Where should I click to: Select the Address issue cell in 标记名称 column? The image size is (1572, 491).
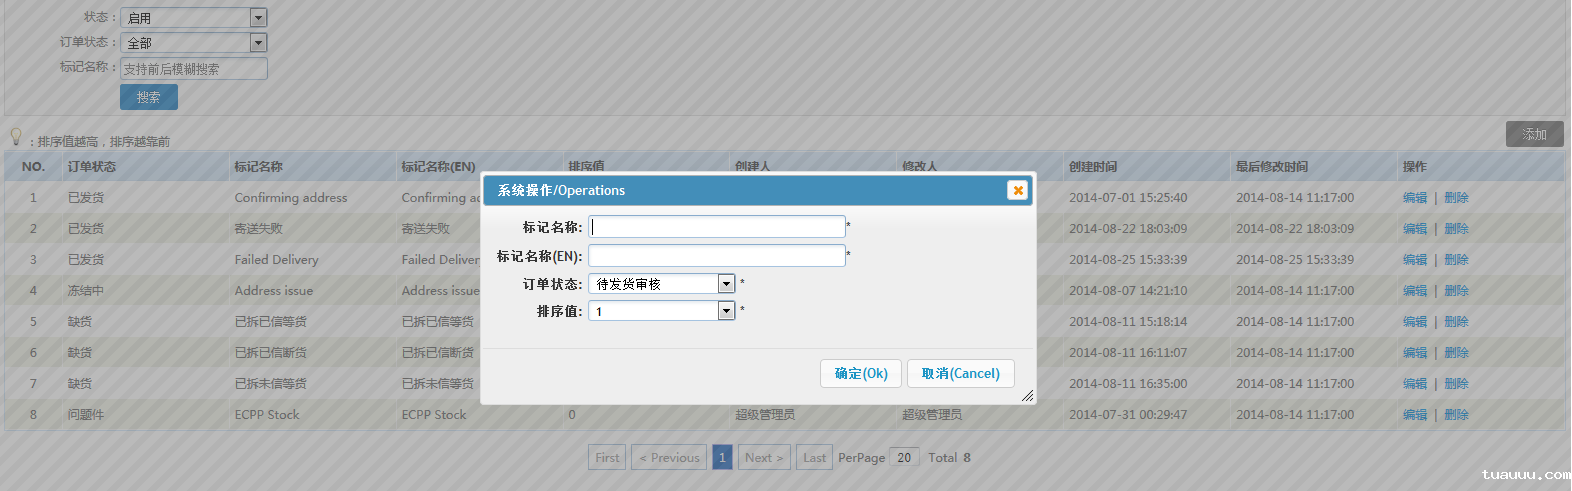point(274,291)
